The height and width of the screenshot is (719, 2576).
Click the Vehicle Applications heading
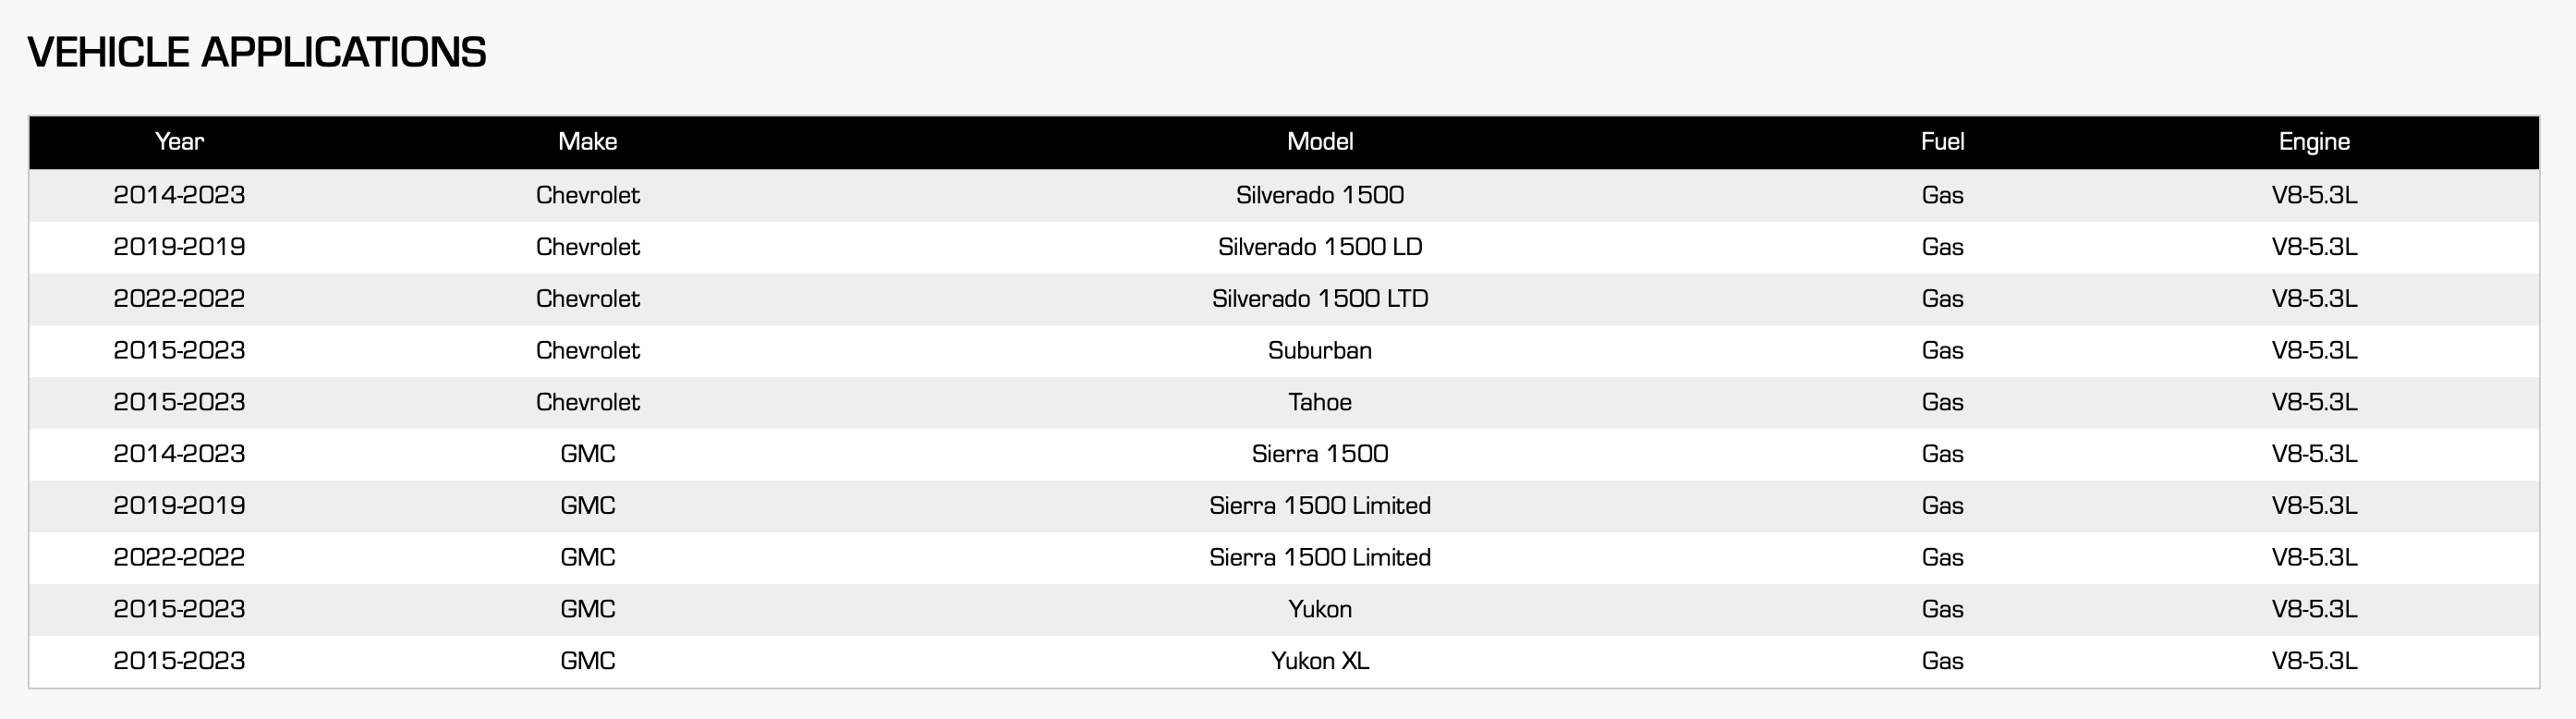point(257,52)
